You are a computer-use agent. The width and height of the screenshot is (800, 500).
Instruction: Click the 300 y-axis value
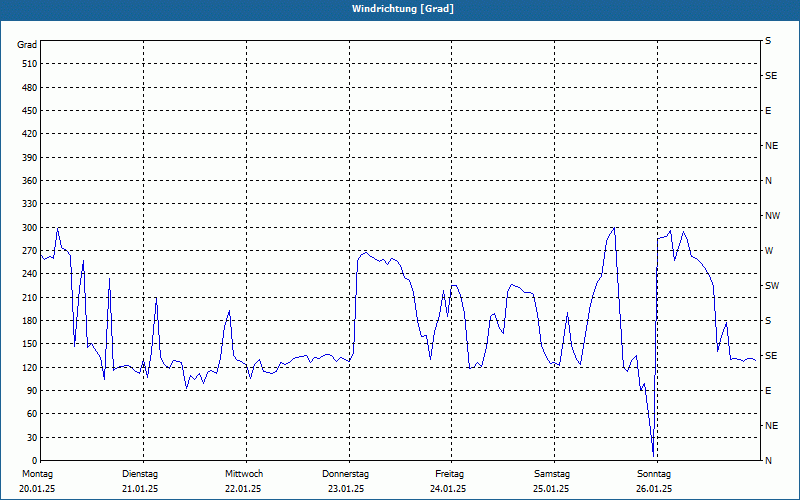pyautogui.click(x=30, y=228)
